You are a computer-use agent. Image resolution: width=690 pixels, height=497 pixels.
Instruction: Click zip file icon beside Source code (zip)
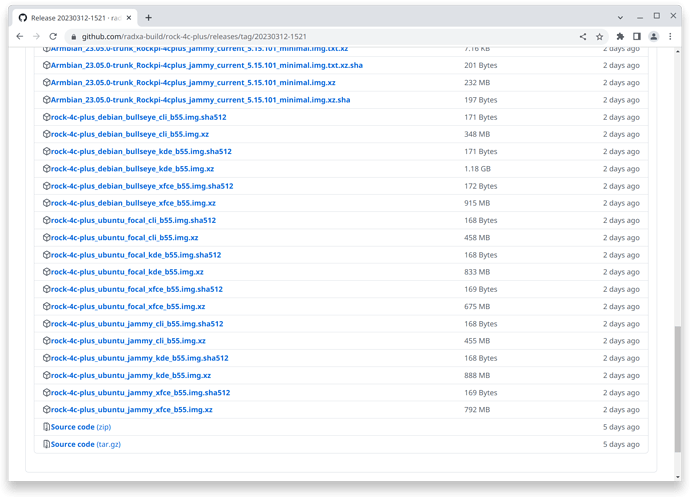click(x=46, y=427)
